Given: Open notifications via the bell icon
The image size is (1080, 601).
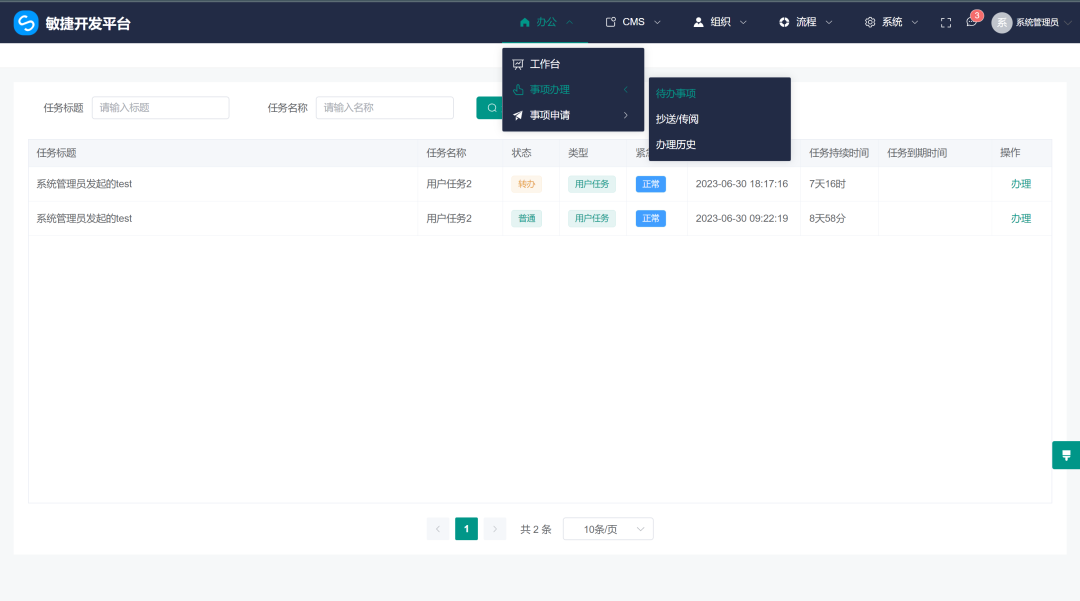Looking at the screenshot, I should click(x=971, y=21).
